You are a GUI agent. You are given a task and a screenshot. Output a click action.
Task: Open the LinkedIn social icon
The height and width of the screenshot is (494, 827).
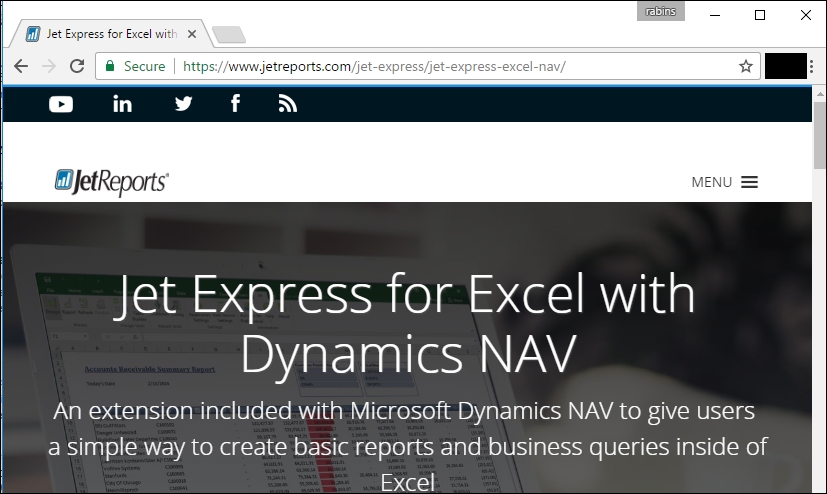122,104
